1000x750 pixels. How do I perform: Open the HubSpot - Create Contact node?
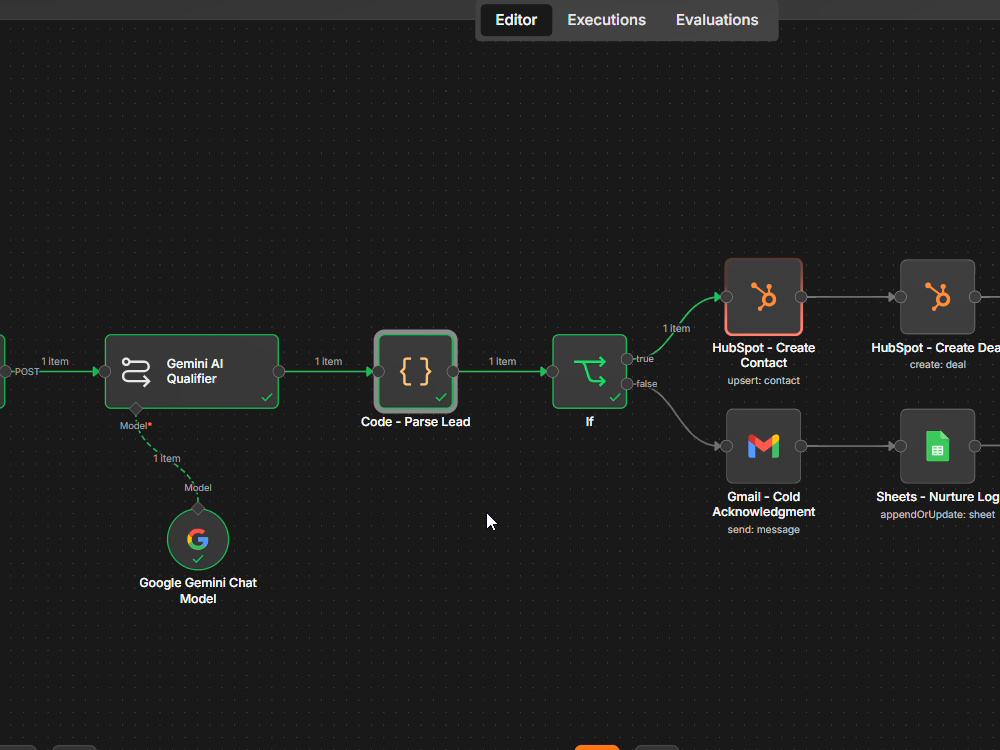(x=763, y=297)
